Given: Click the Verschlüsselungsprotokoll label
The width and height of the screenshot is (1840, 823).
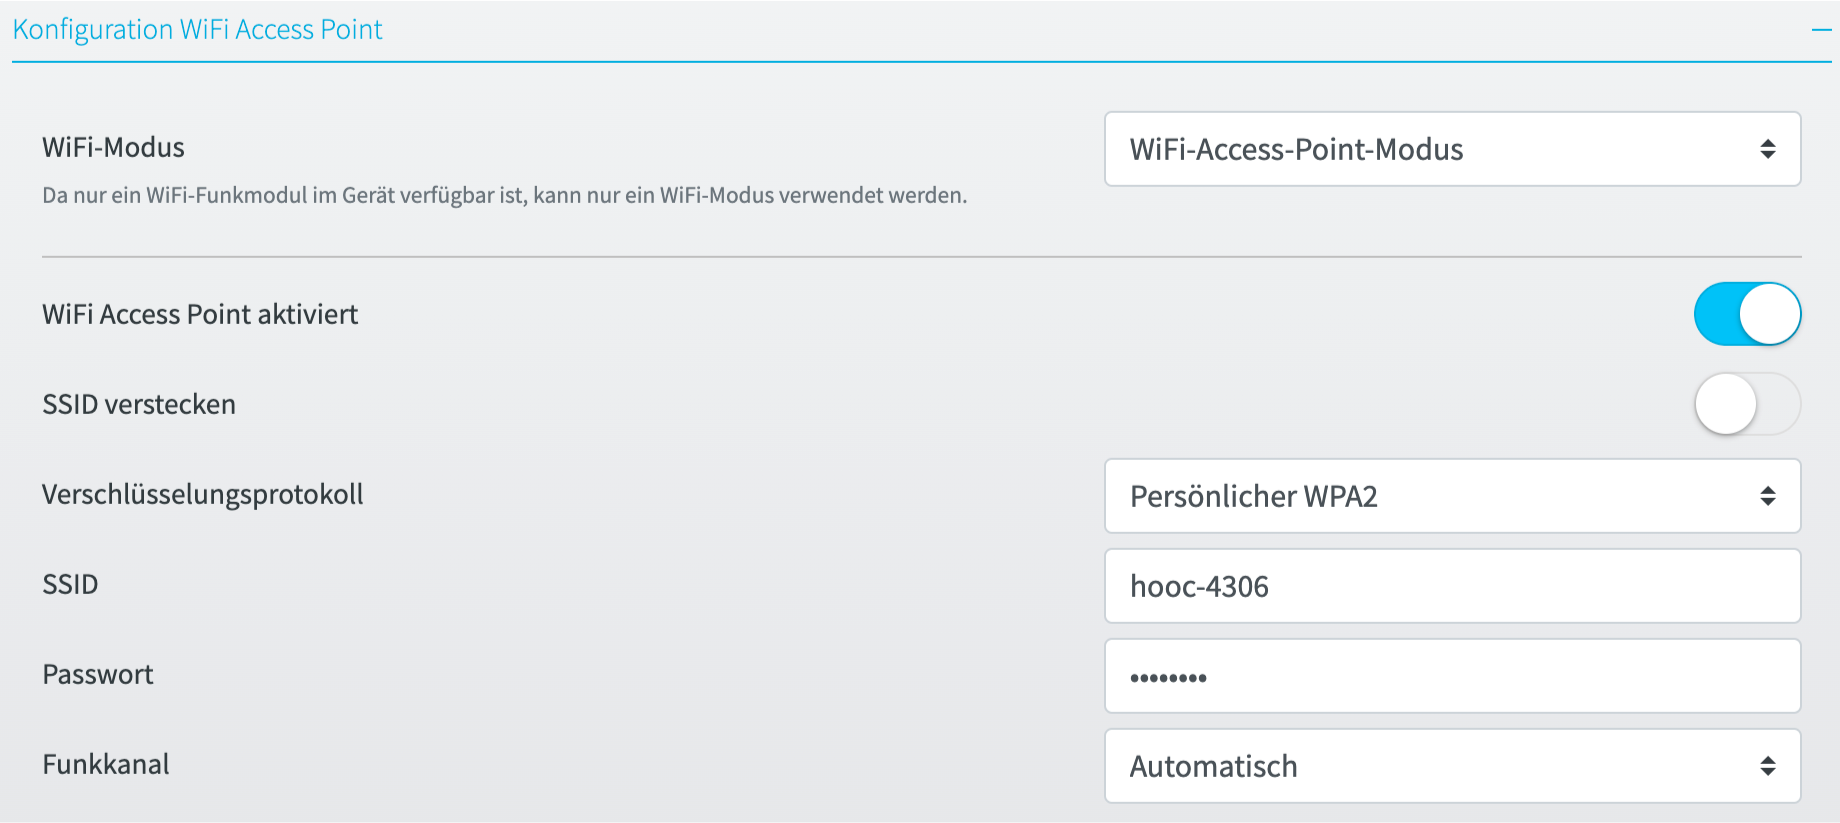Looking at the screenshot, I should tap(203, 494).
